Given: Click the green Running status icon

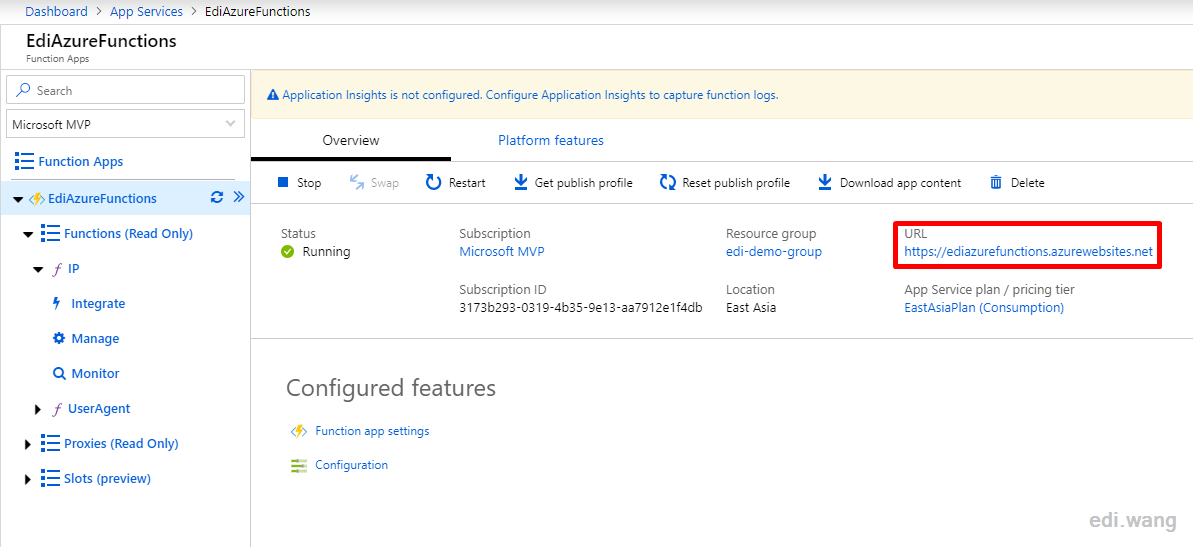Looking at the screenshot, I should (288, 252).
